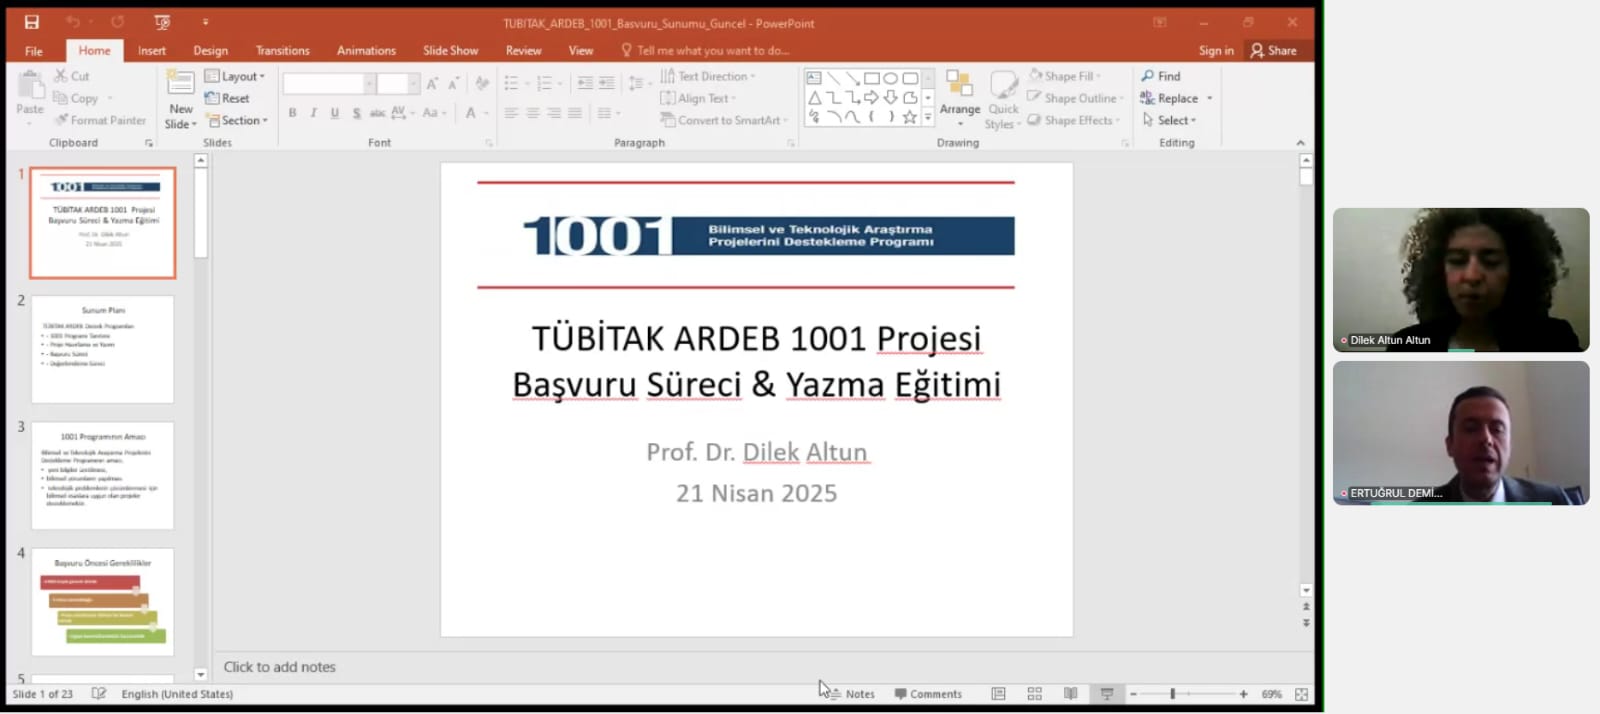Viewport: 1600px width, 714px height.
Task: Select the oval shape in shapes gallery
Action: pos(890,78)
